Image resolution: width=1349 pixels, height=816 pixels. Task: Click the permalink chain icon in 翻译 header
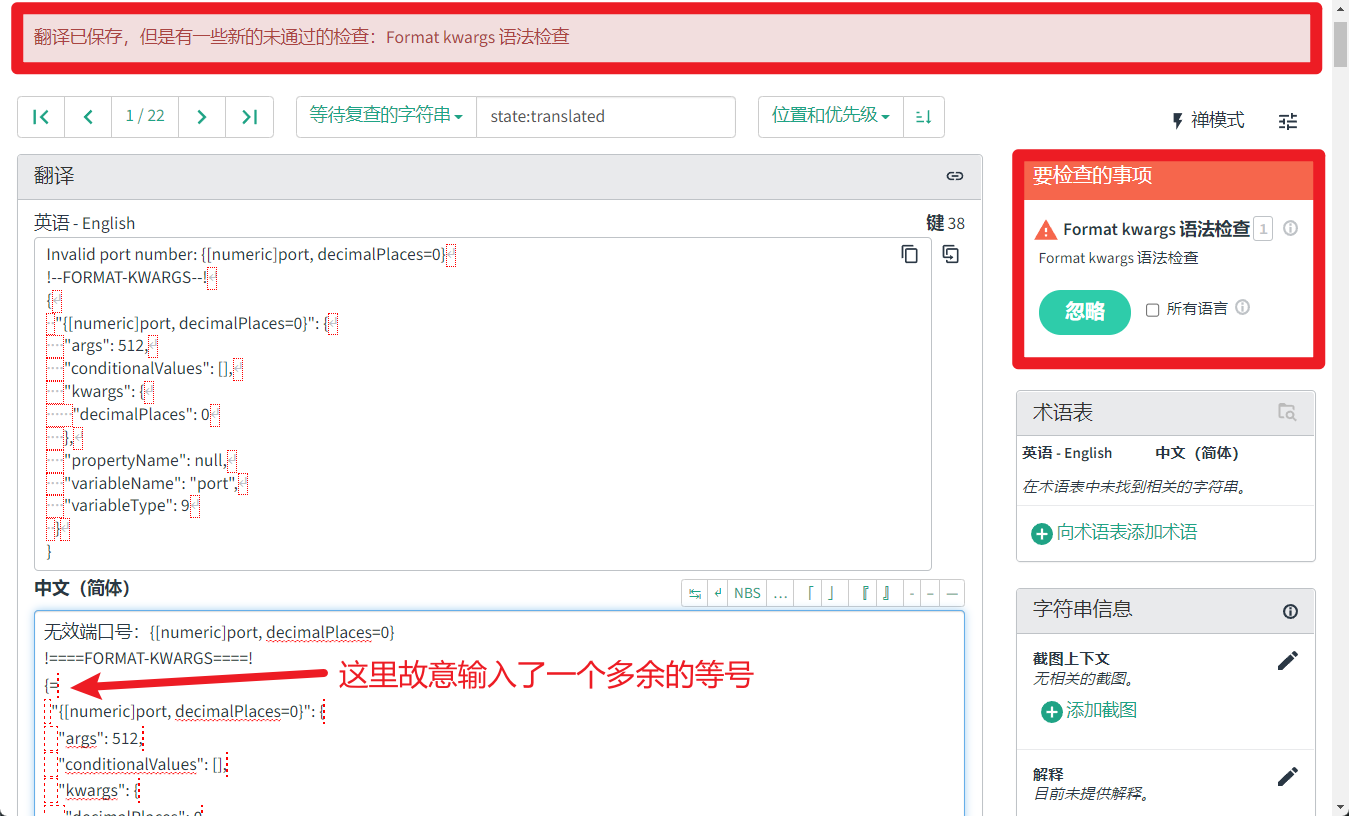[954, 176]
